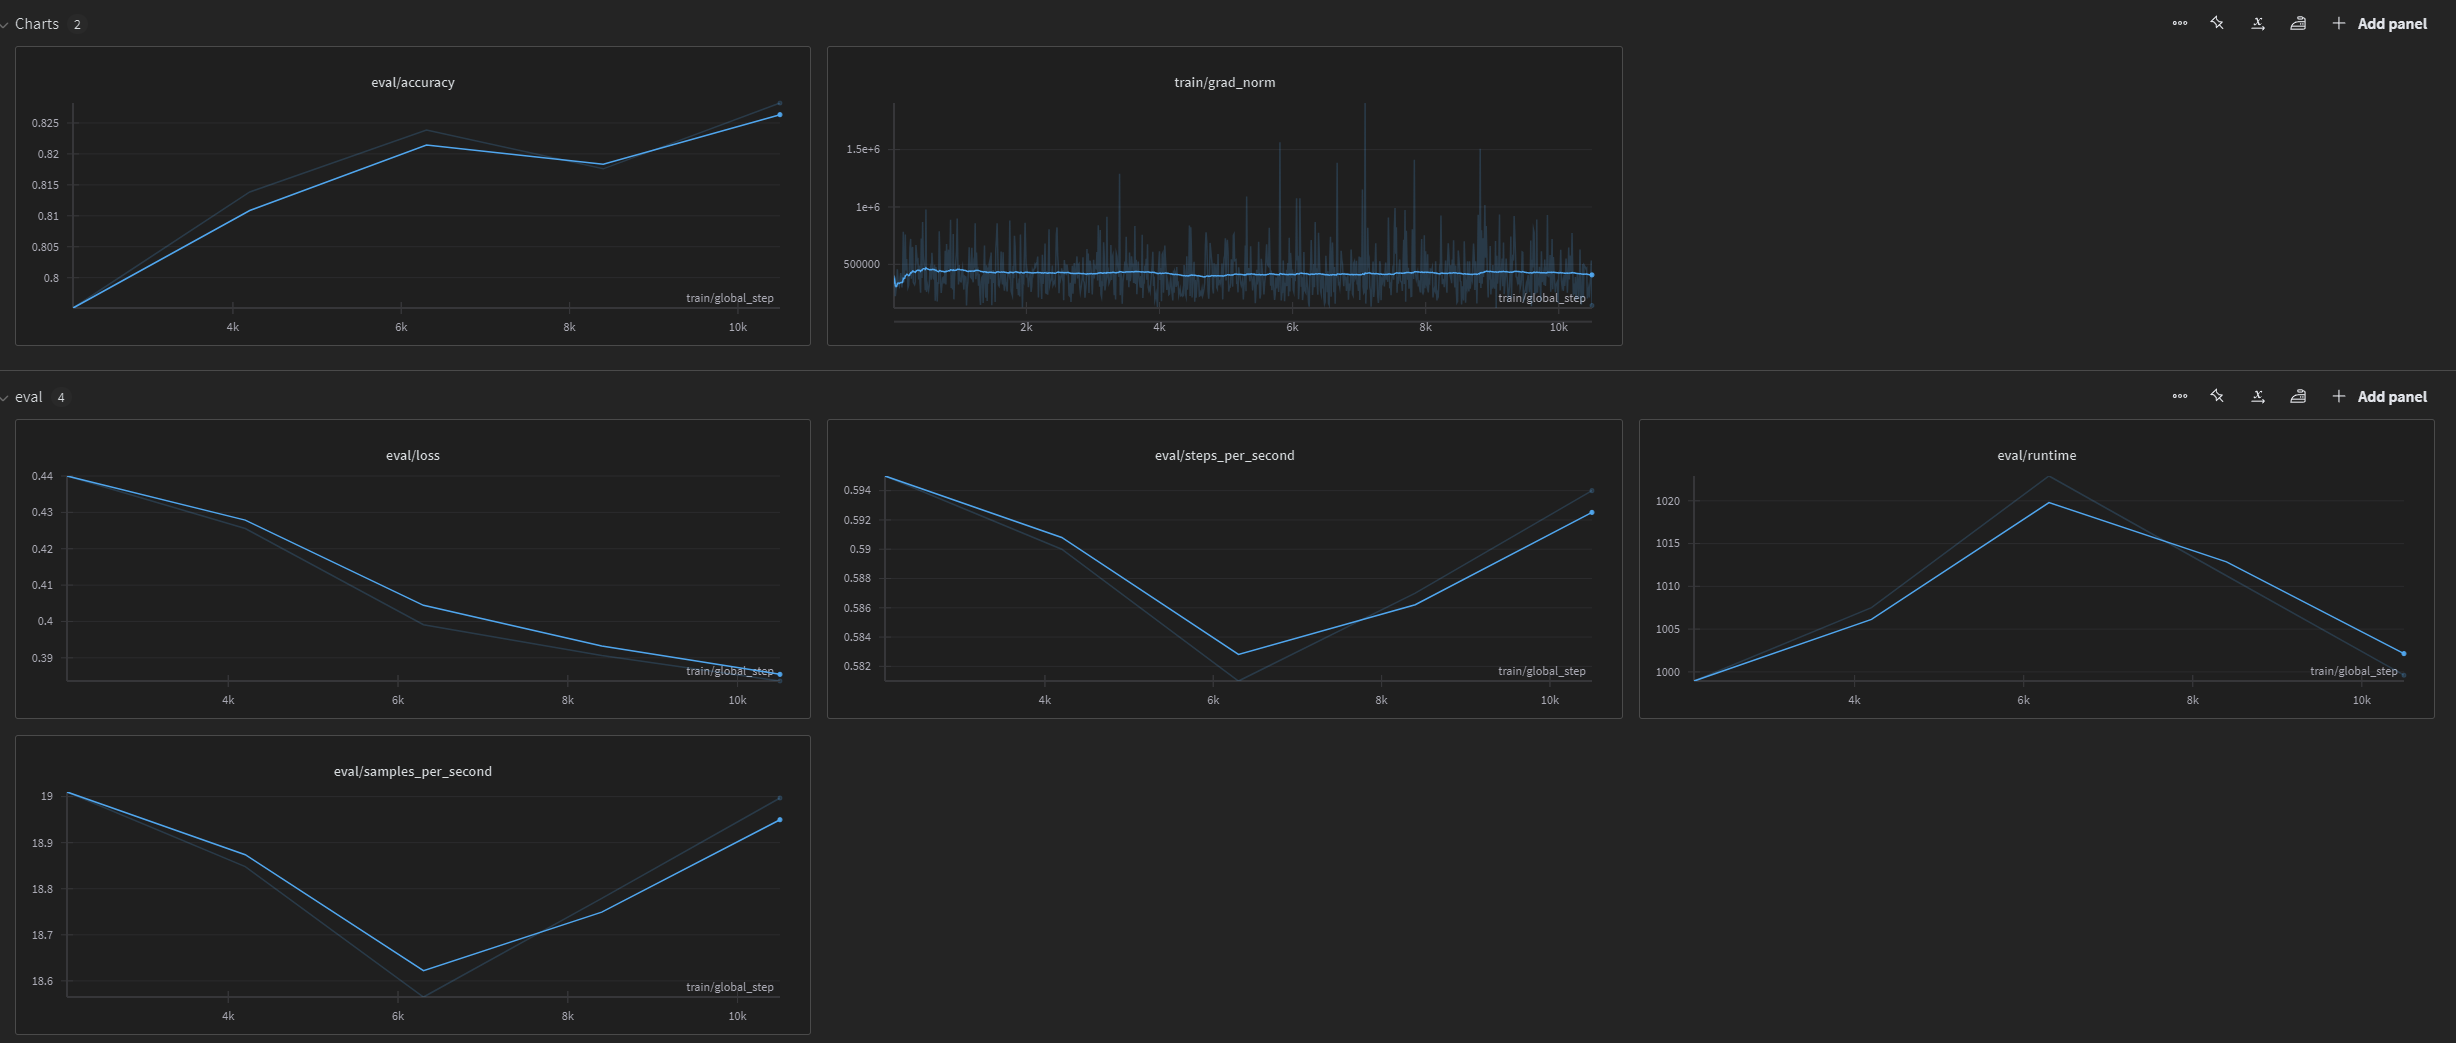This screenshot has width=2456, height=1043.
Task: Click the eval/loss chart title
Action: click(x=412, y=455)
